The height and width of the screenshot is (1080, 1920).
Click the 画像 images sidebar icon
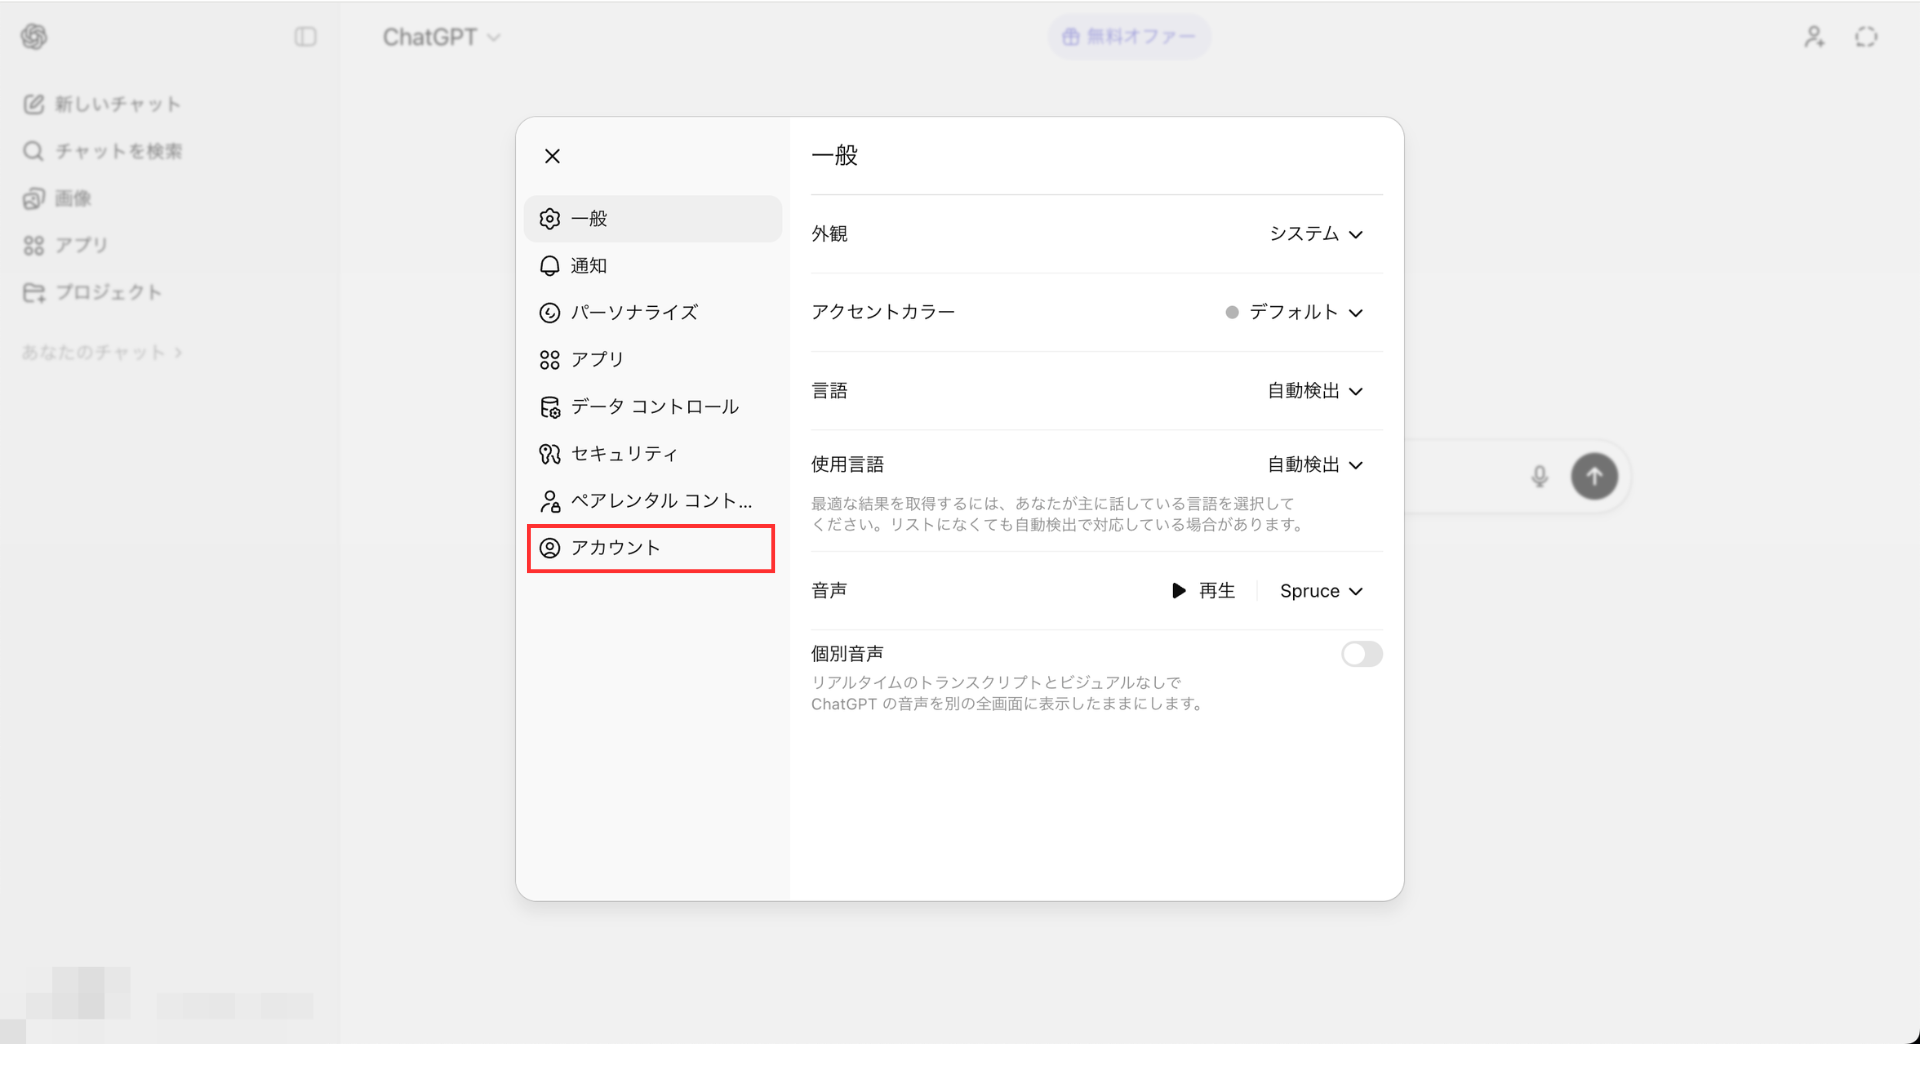pos(34,198)
